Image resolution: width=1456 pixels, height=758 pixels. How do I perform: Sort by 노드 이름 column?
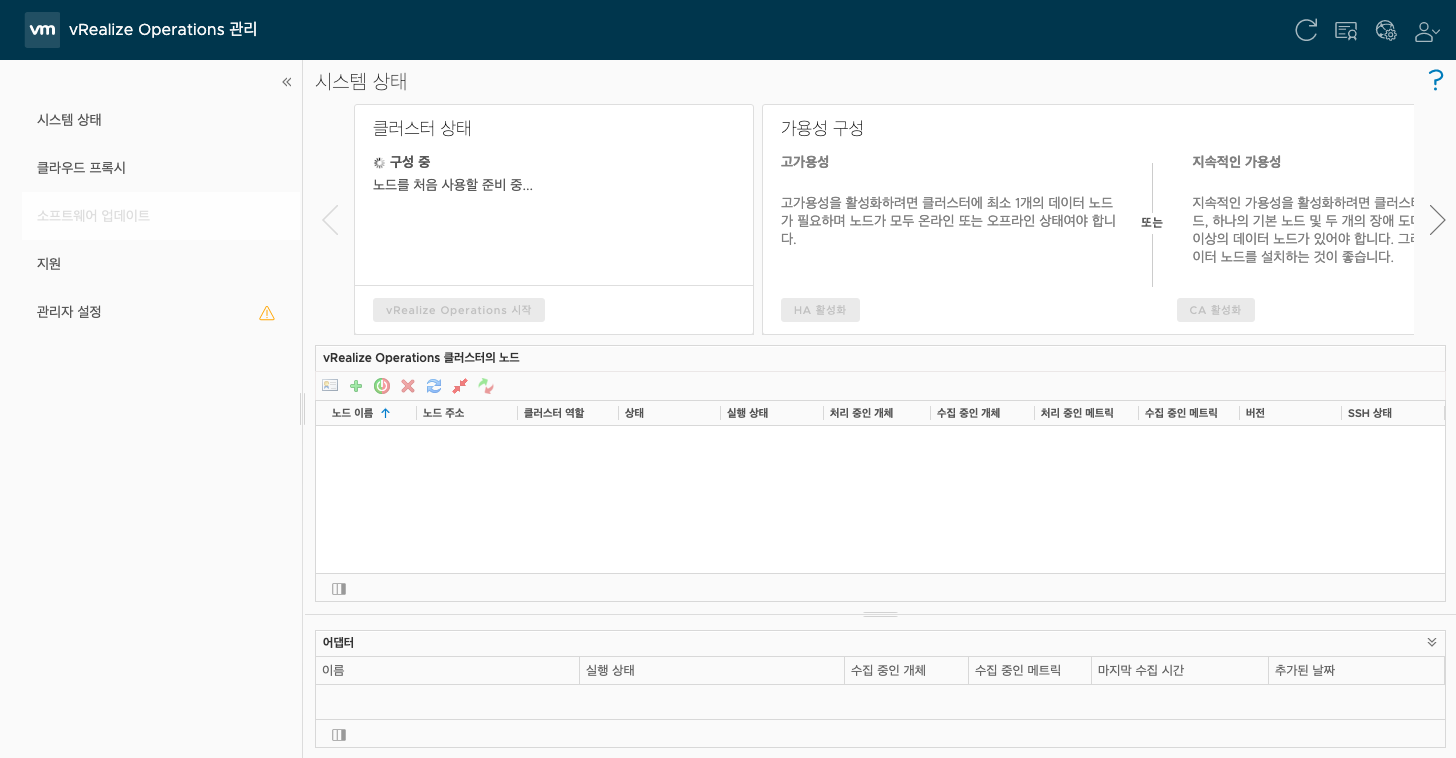coord(366,413)
